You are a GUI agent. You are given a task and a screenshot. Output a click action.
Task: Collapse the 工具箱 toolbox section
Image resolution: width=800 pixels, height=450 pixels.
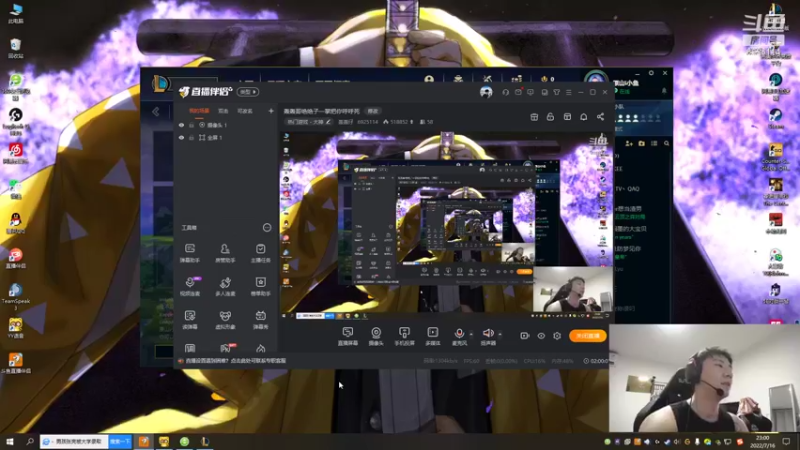267,228
